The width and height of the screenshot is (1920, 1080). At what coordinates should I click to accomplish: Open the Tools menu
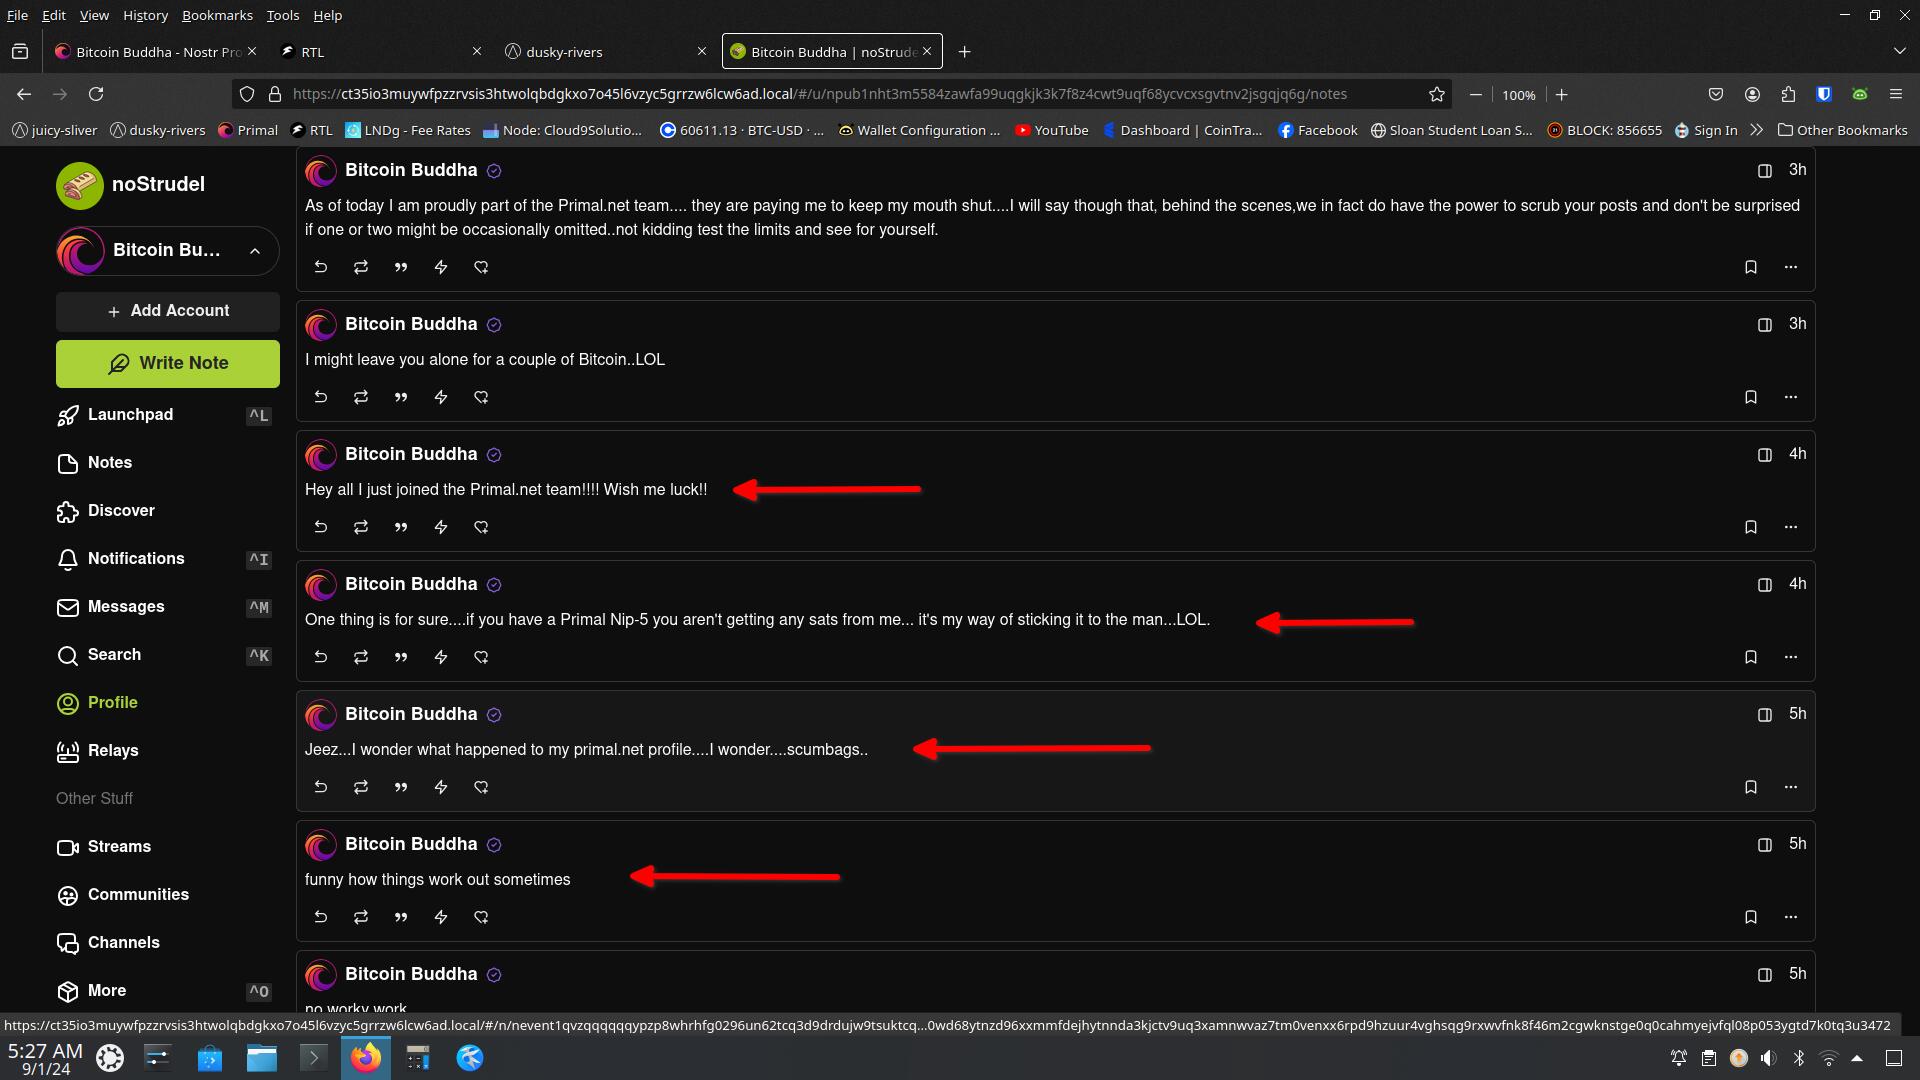[283, 15]
